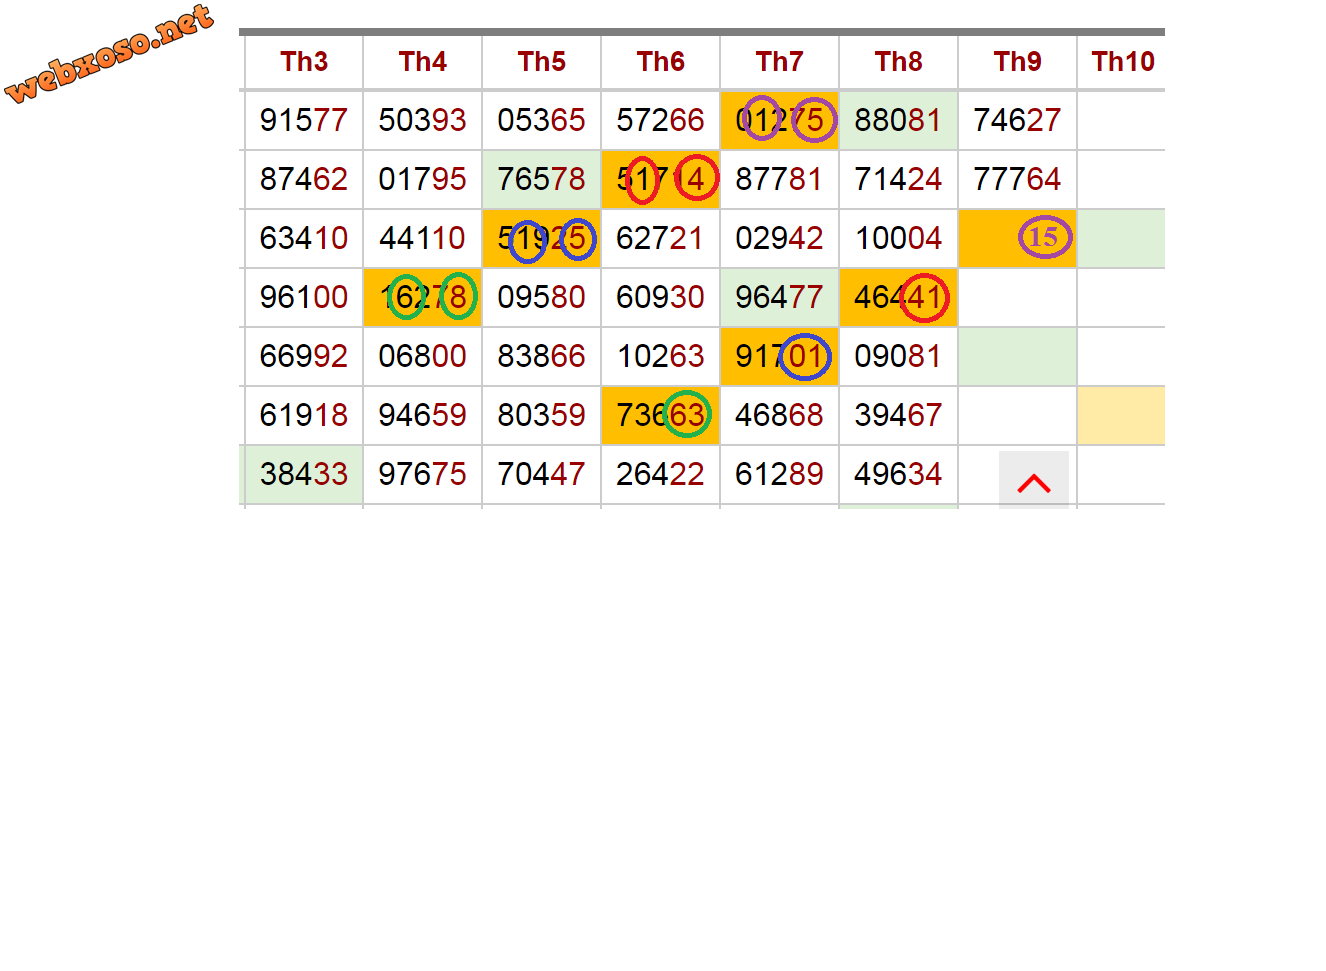Click the green highlighted cell 38433
1326x971 pixels.
[x=304, y=474]
